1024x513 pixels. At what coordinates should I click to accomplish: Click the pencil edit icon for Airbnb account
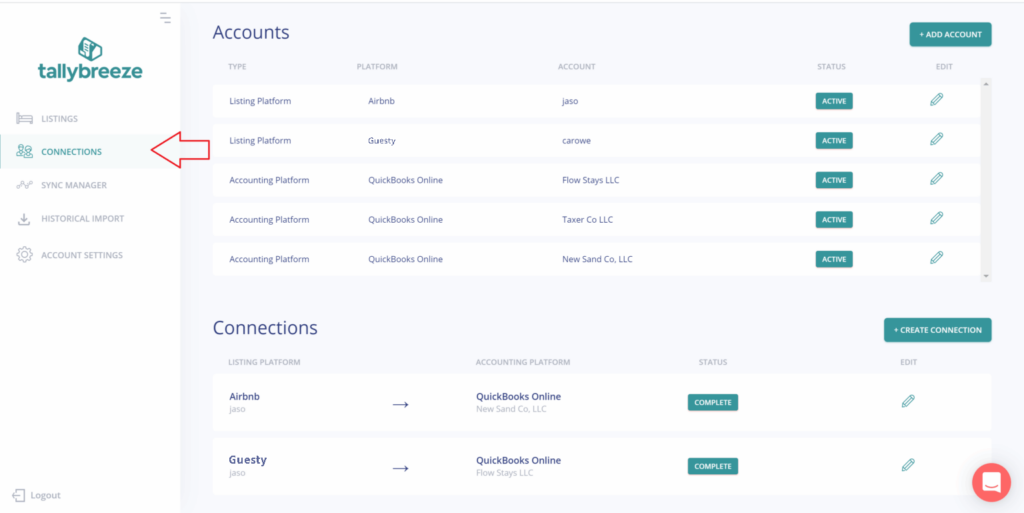[x=936, y=100]
